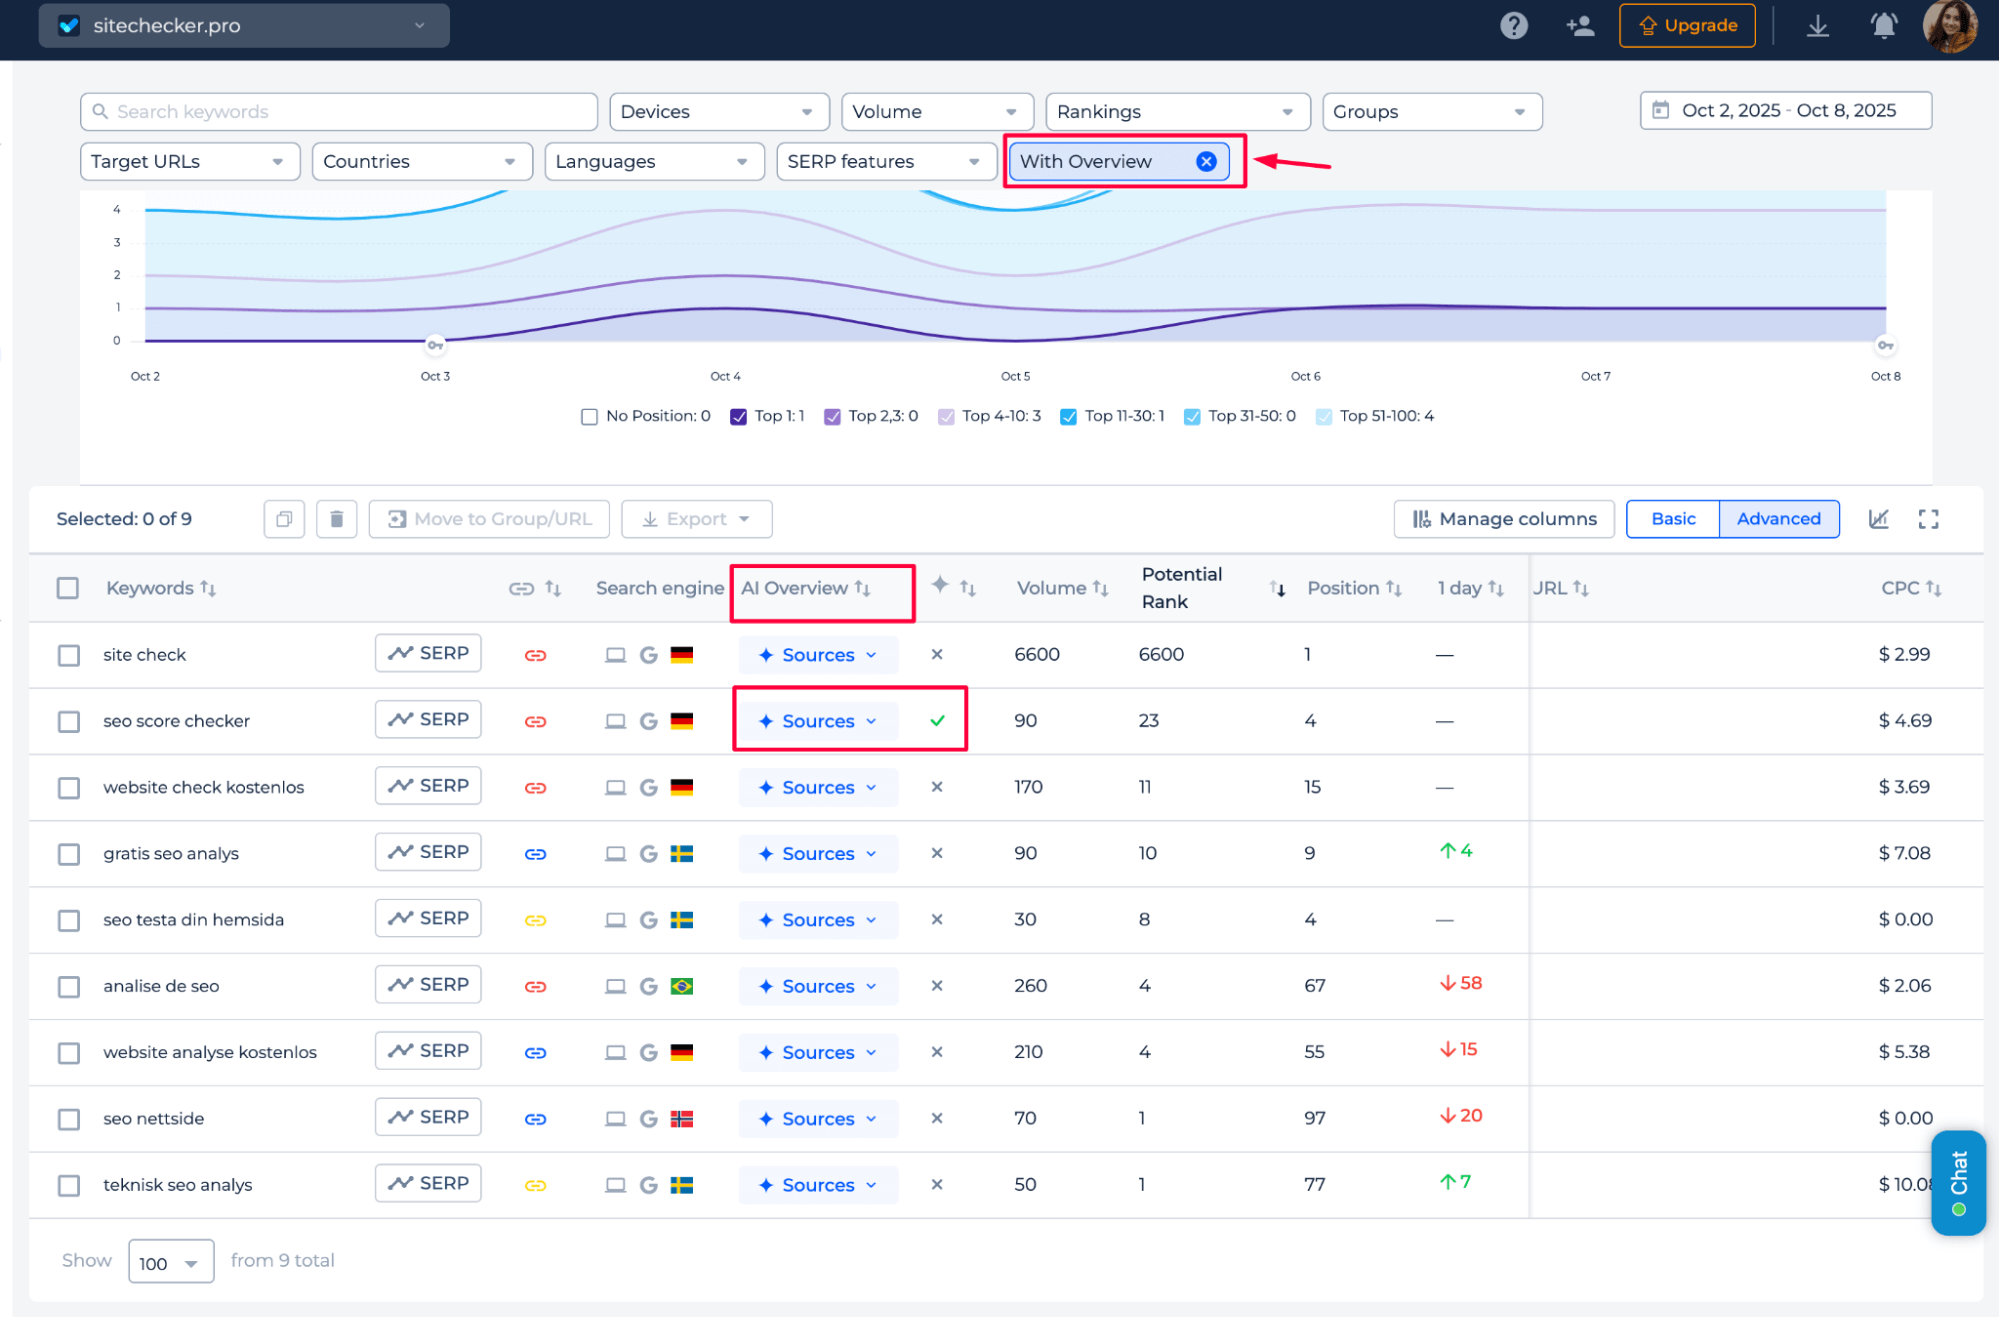Open the help question mark icon
This screenshot has width=1999, height=1317.
coord(1513,26)
